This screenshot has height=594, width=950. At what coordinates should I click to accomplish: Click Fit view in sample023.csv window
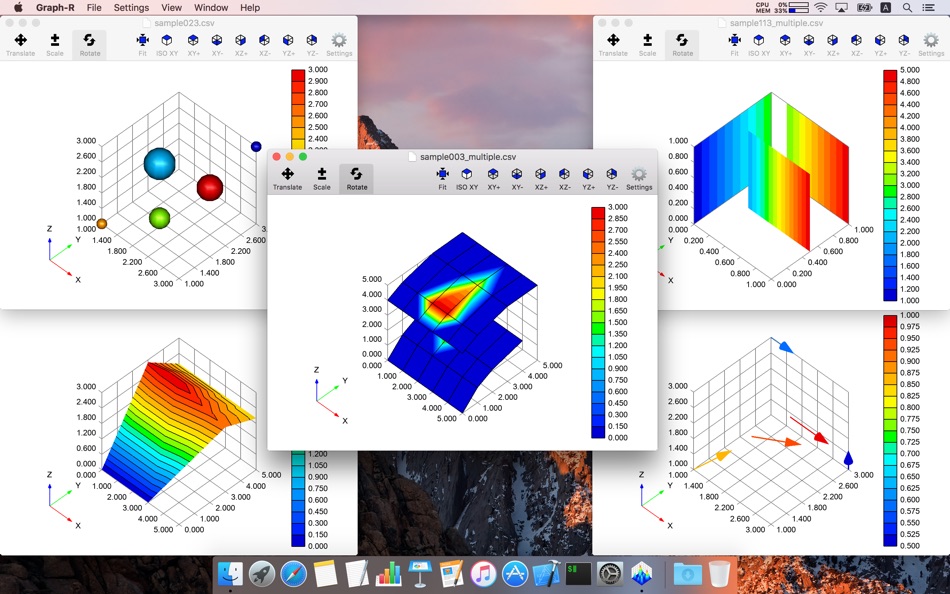pos(142,45)
